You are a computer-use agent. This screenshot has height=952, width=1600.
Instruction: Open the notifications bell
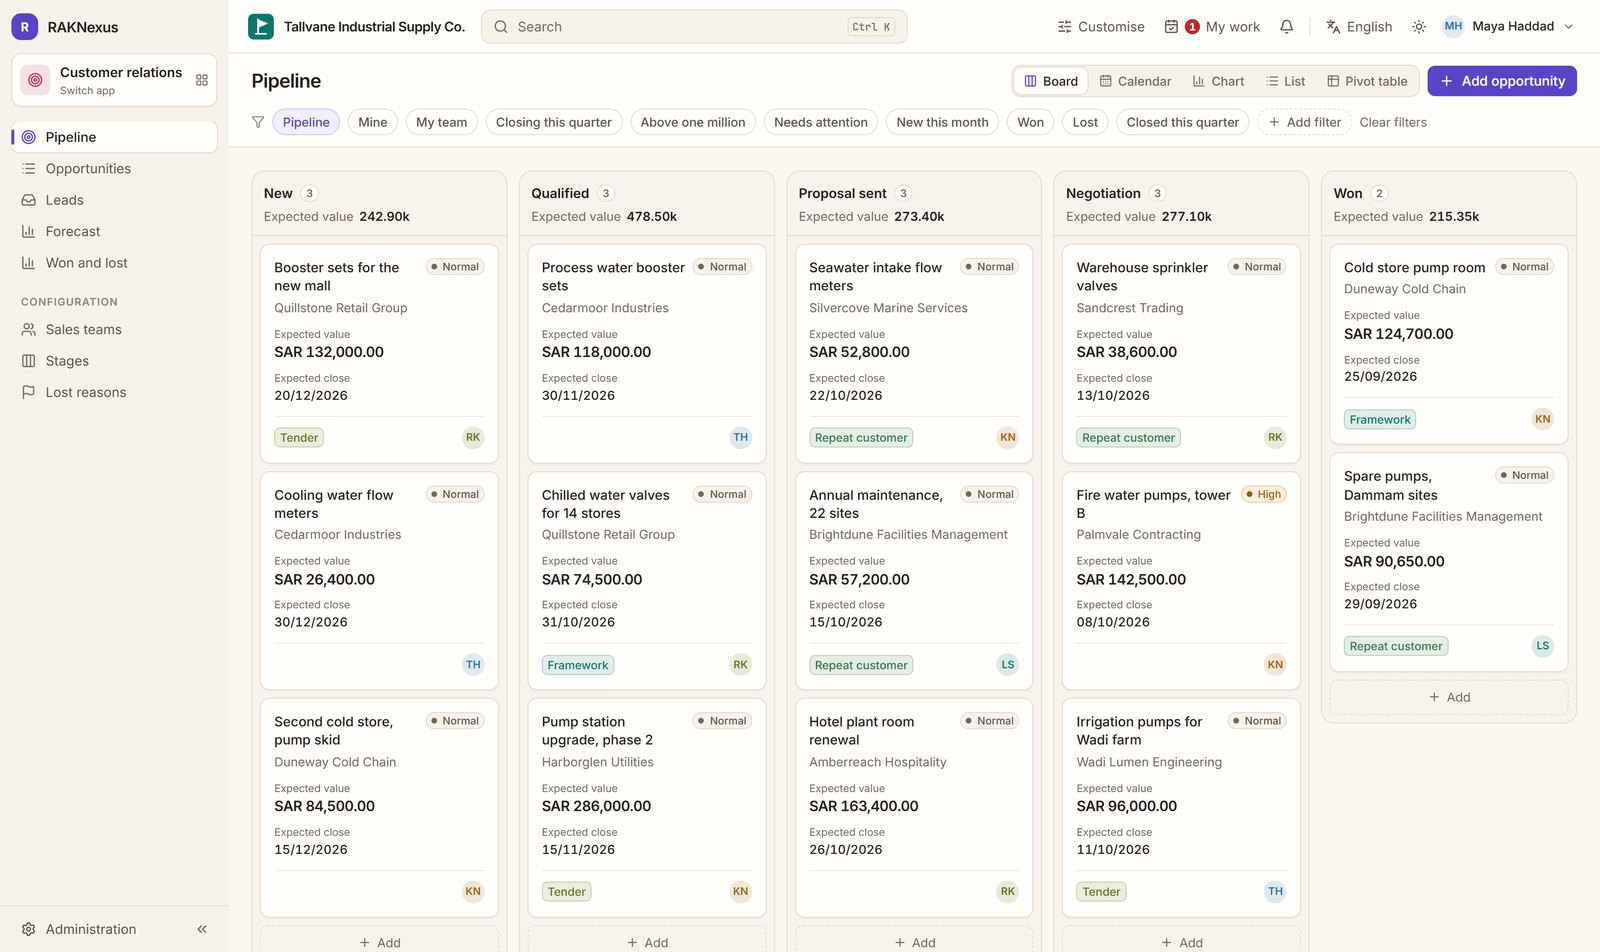point(1287,27)
